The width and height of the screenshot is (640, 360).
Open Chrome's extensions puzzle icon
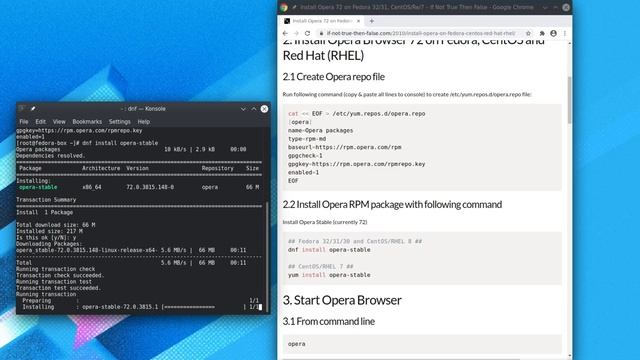coord(542,33)
